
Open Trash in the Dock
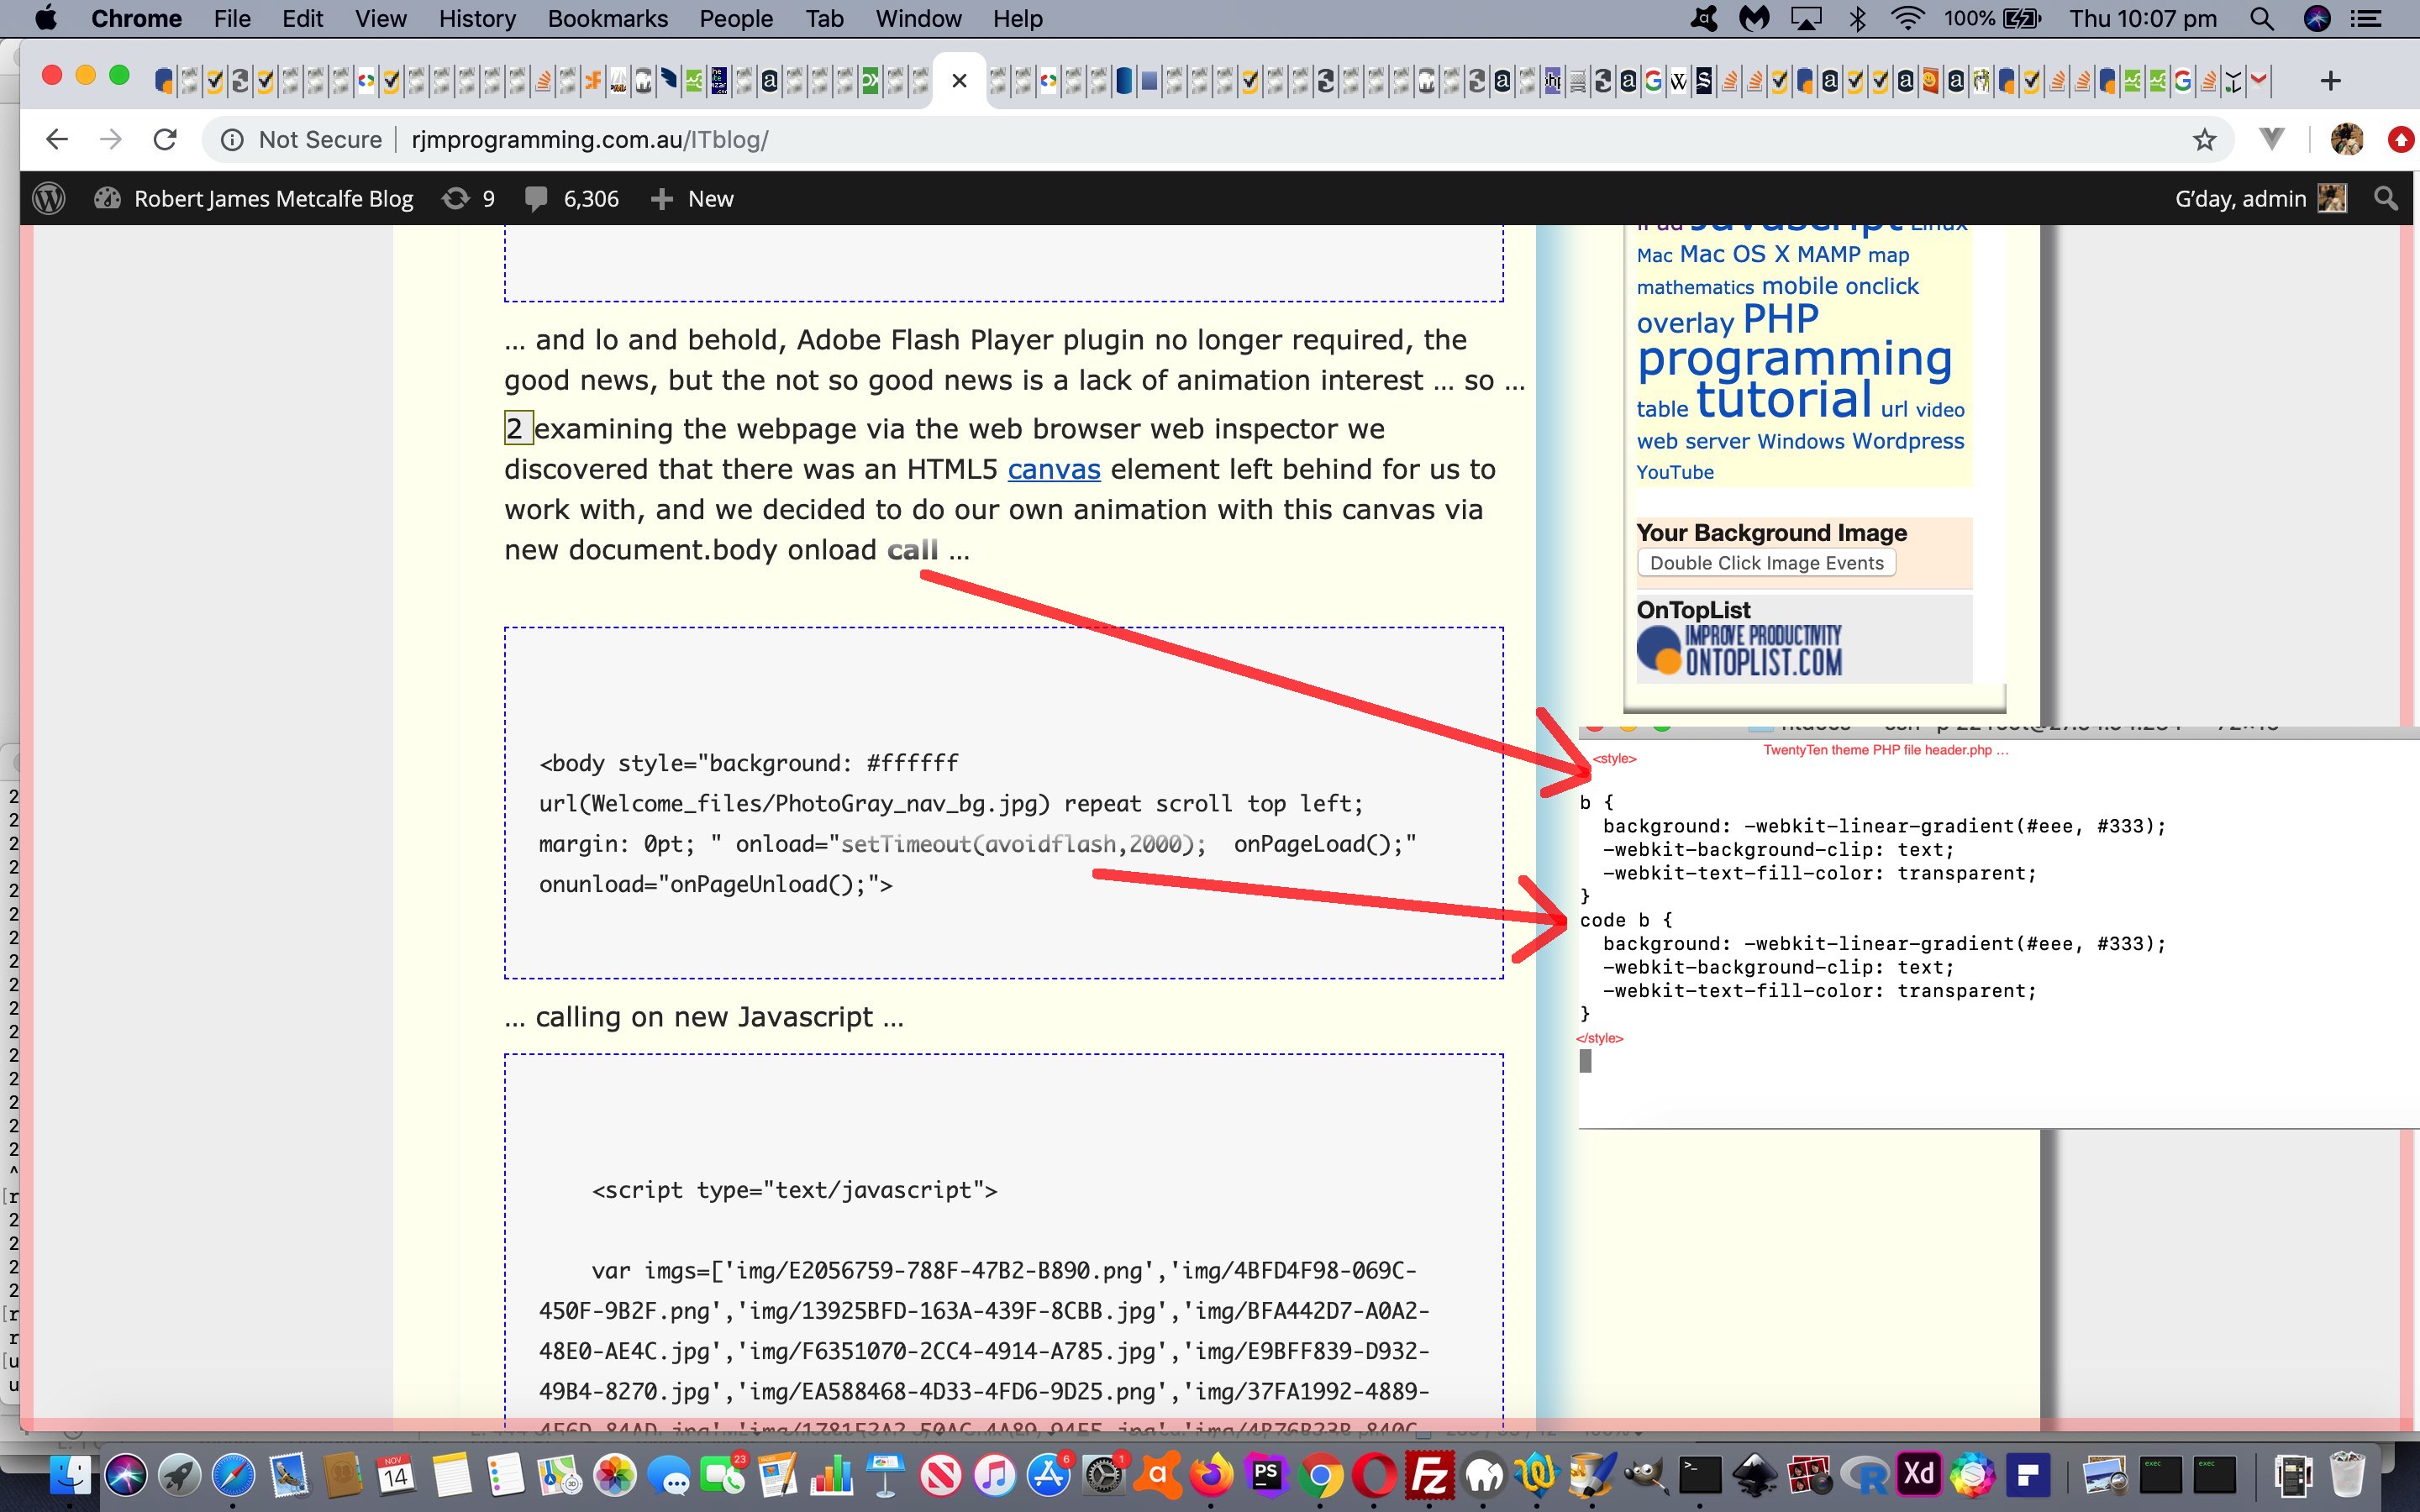click(x=2346, y=1474)
